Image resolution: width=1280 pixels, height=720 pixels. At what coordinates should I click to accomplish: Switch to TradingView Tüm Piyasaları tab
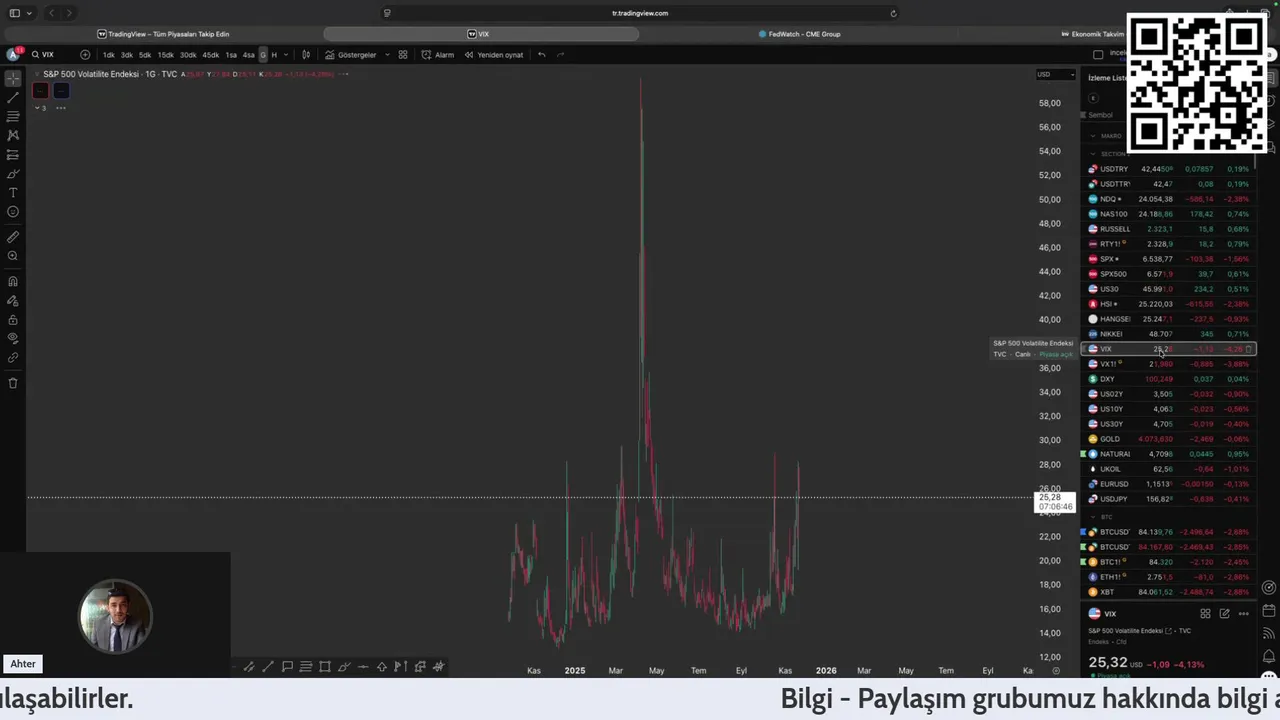coord(163,34)
